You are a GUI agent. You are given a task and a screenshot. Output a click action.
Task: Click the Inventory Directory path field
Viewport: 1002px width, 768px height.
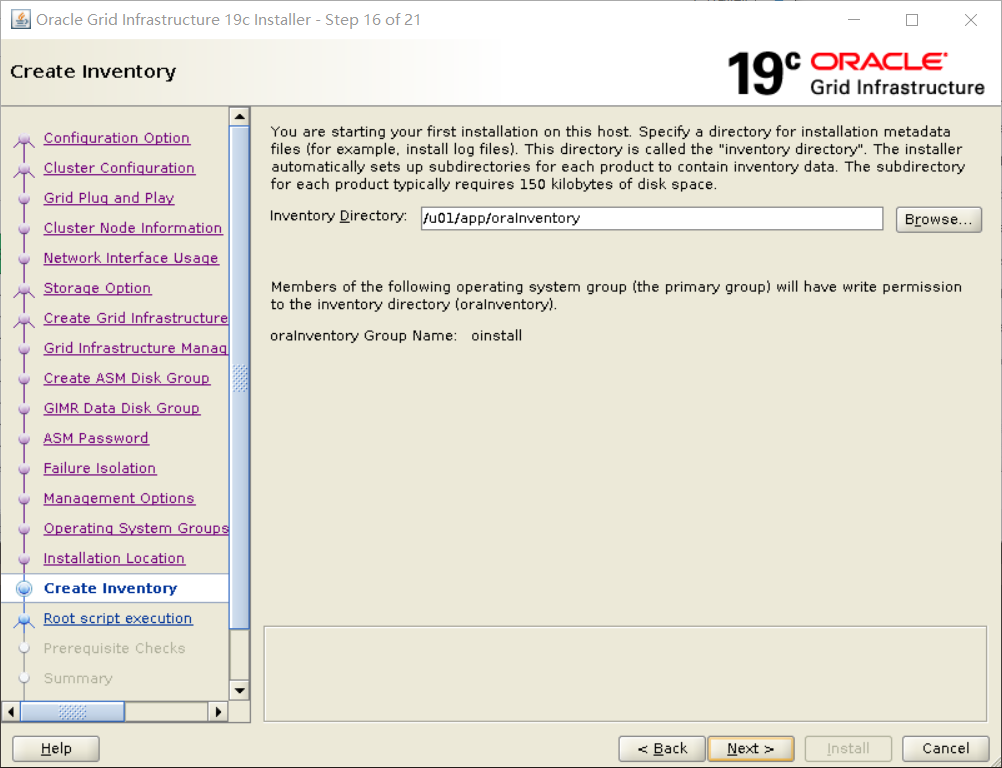(652, 219)
